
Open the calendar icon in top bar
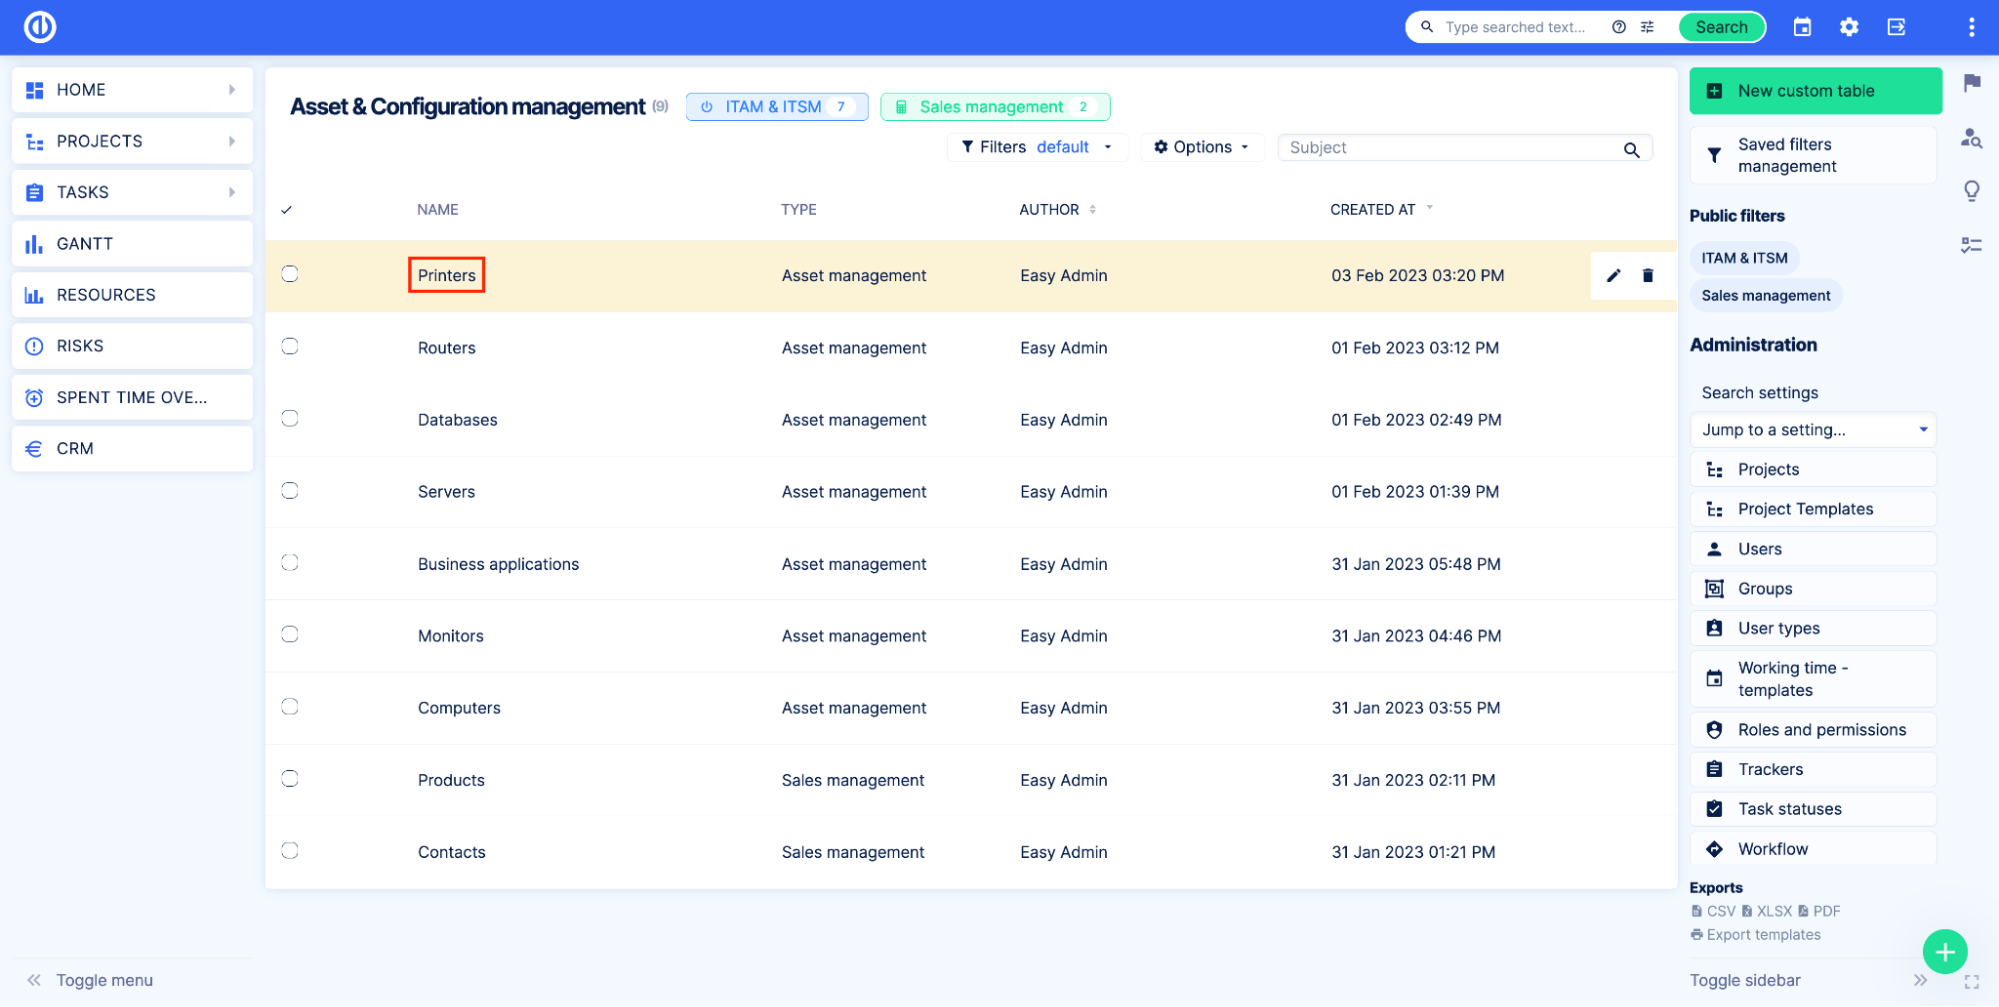click(1802, 27)
